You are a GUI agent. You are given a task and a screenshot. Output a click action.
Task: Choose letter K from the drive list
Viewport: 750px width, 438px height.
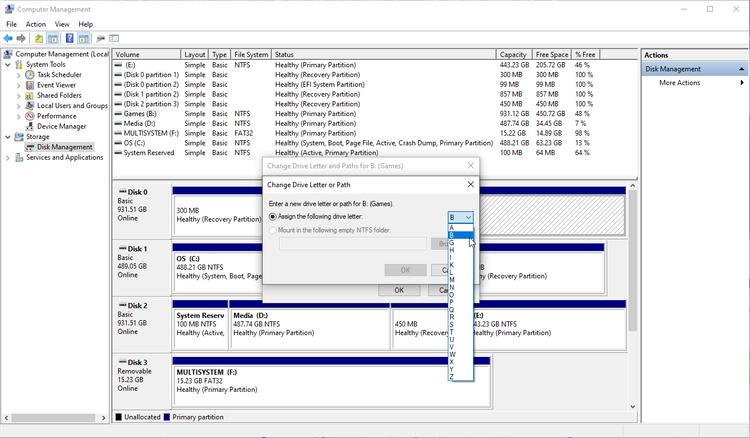click(x=461, y=265)
